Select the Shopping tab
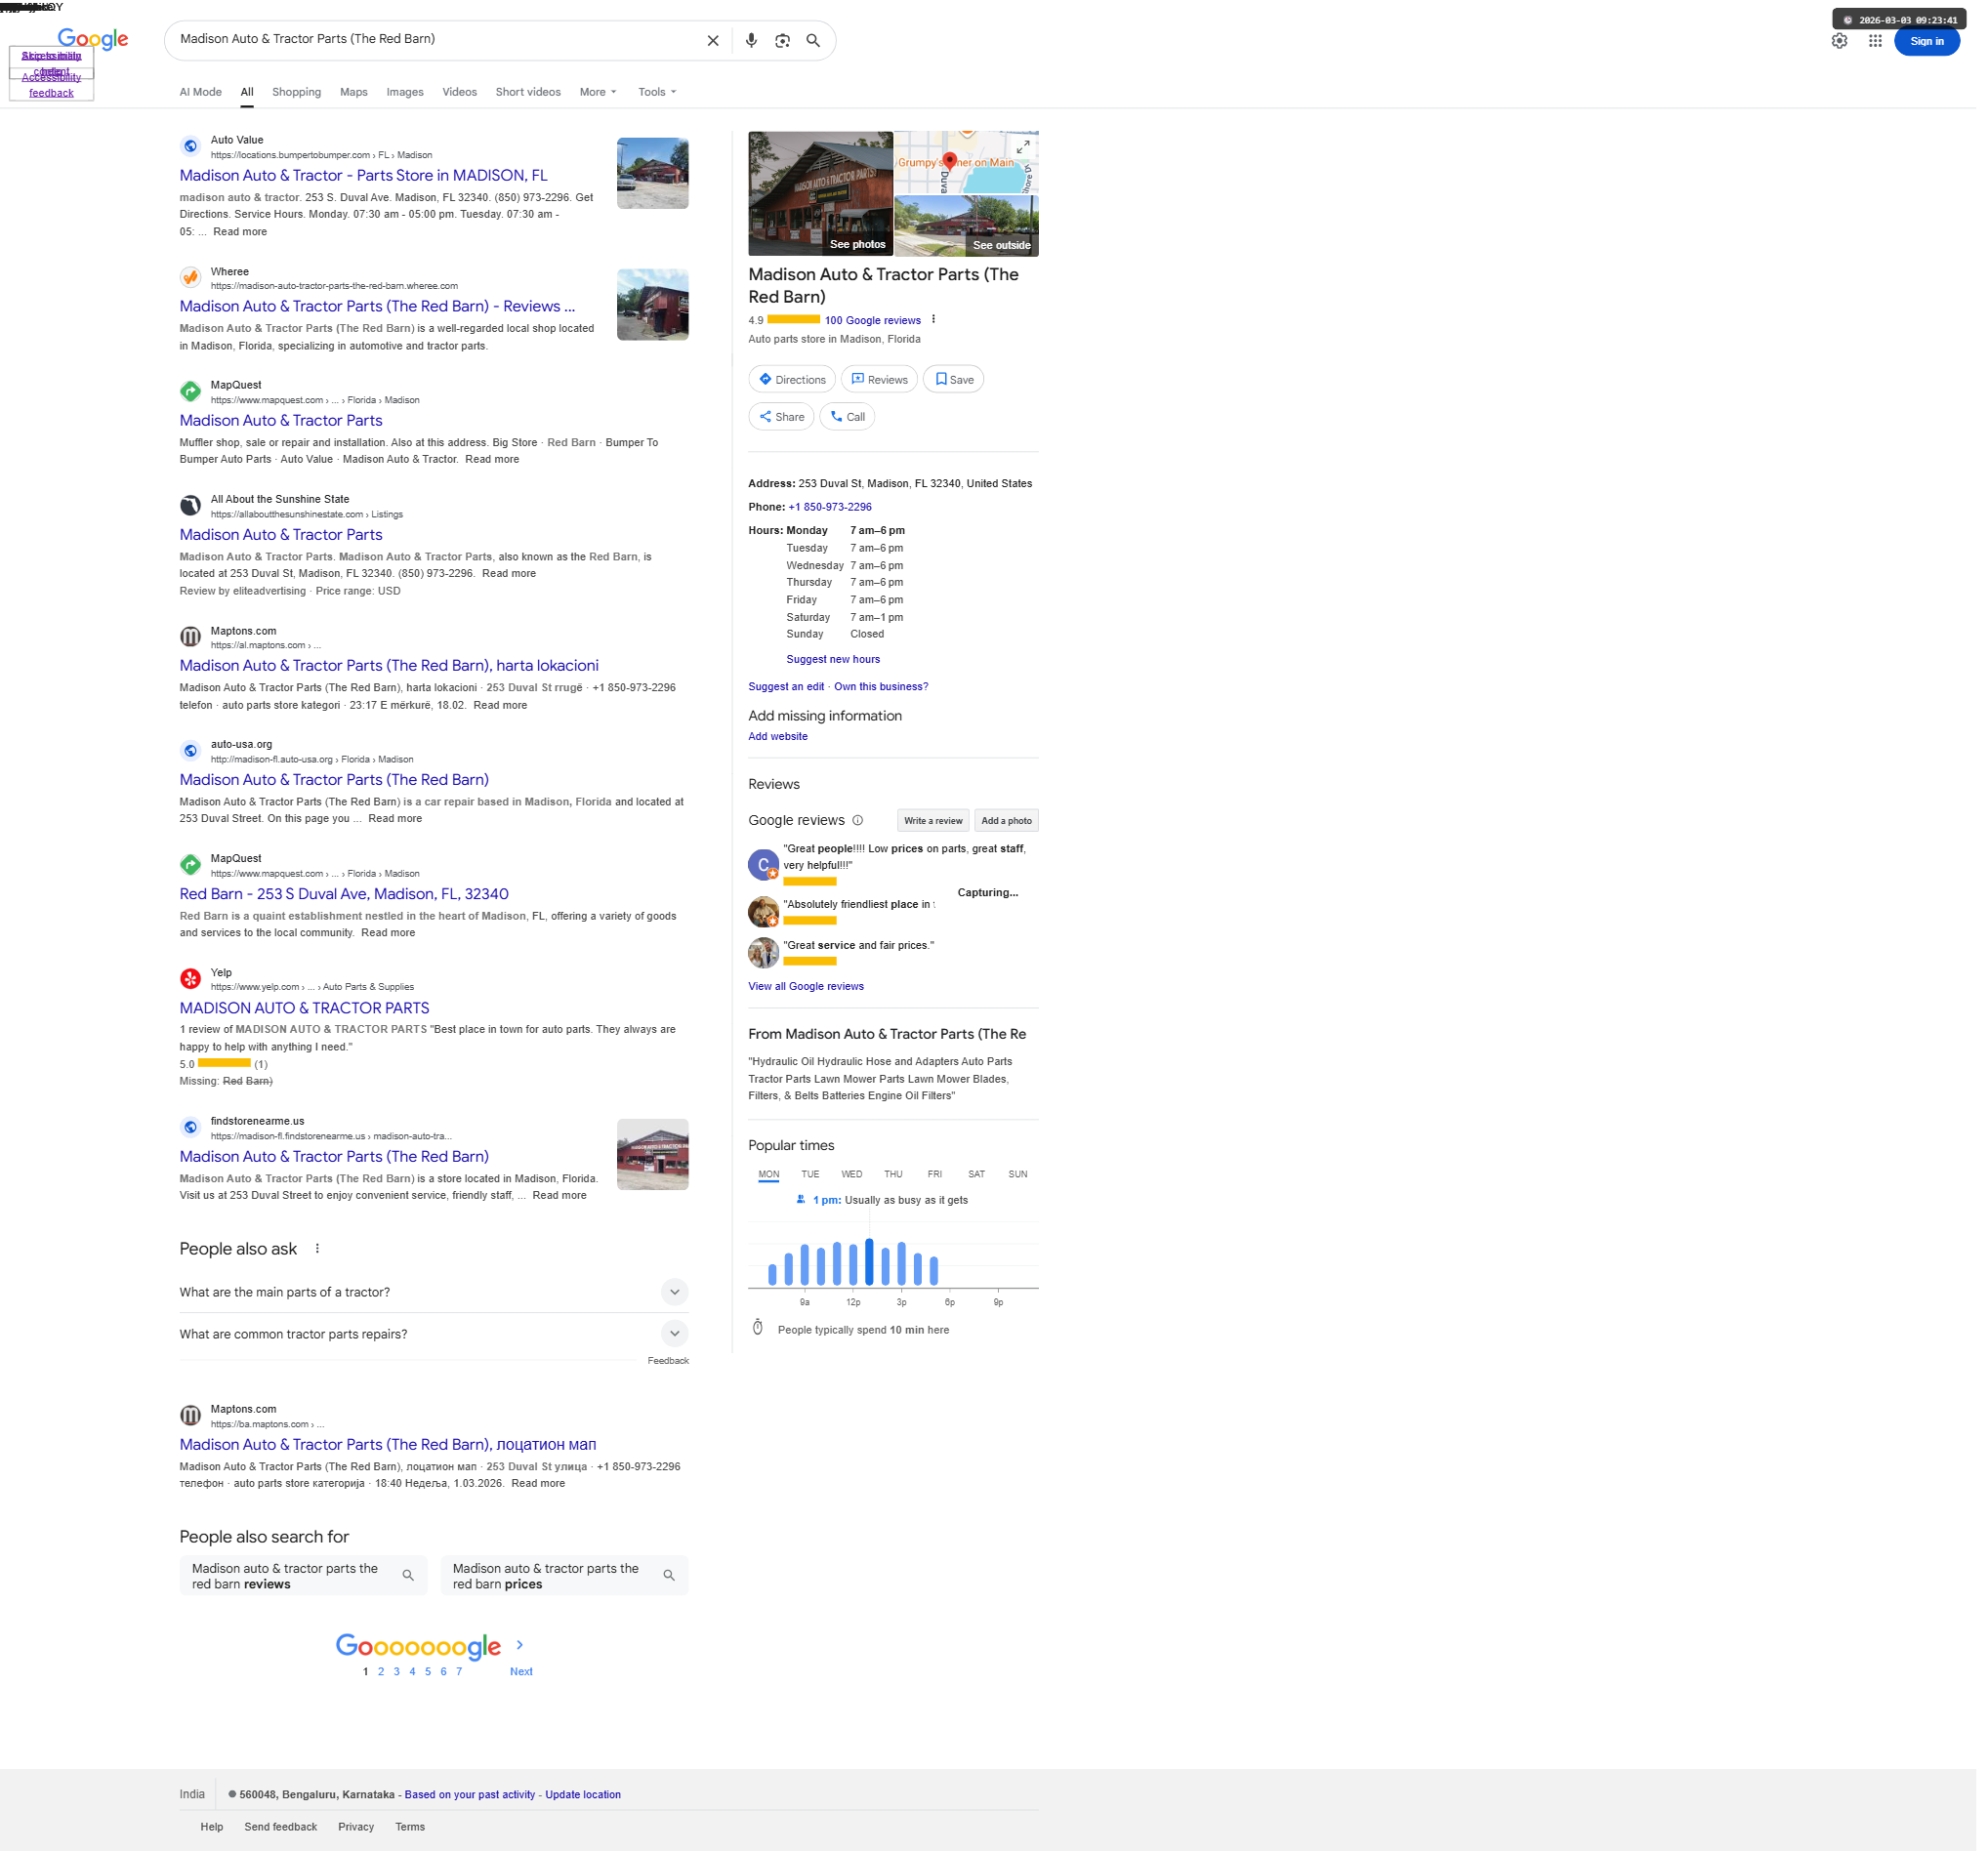The image size is (1988, 1851). pos(298,93)
